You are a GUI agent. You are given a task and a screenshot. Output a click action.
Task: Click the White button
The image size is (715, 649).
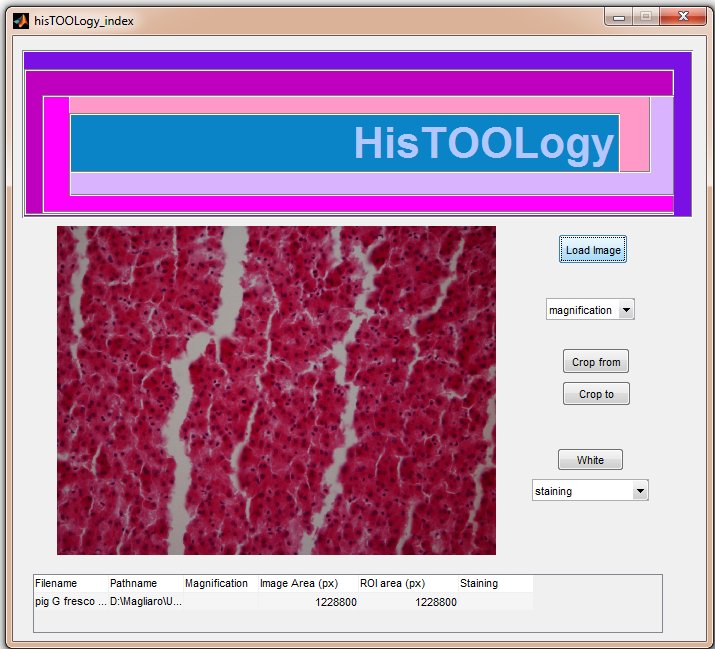pos(590,459)
